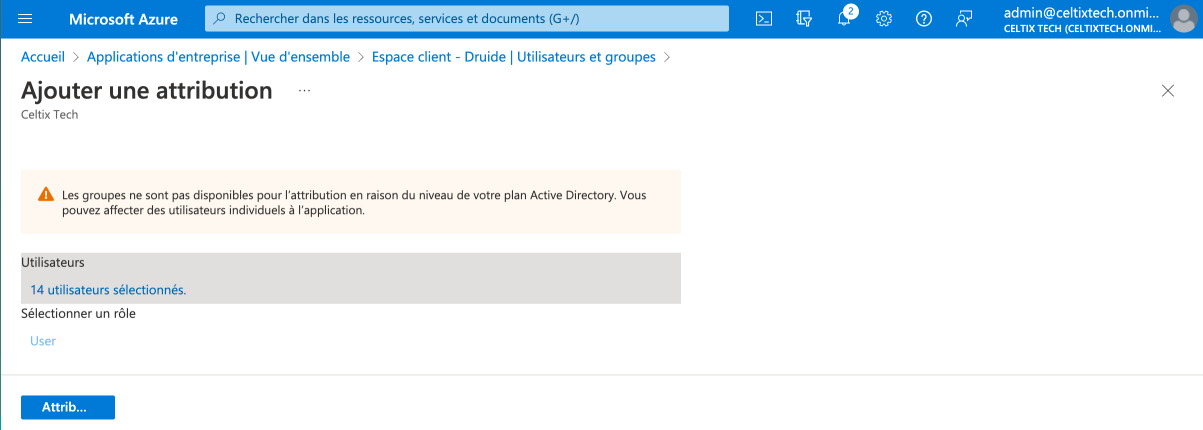Screen dimensions: 1203x430
Task: Open portal settings gear
Action: click(x=884, y=19)
